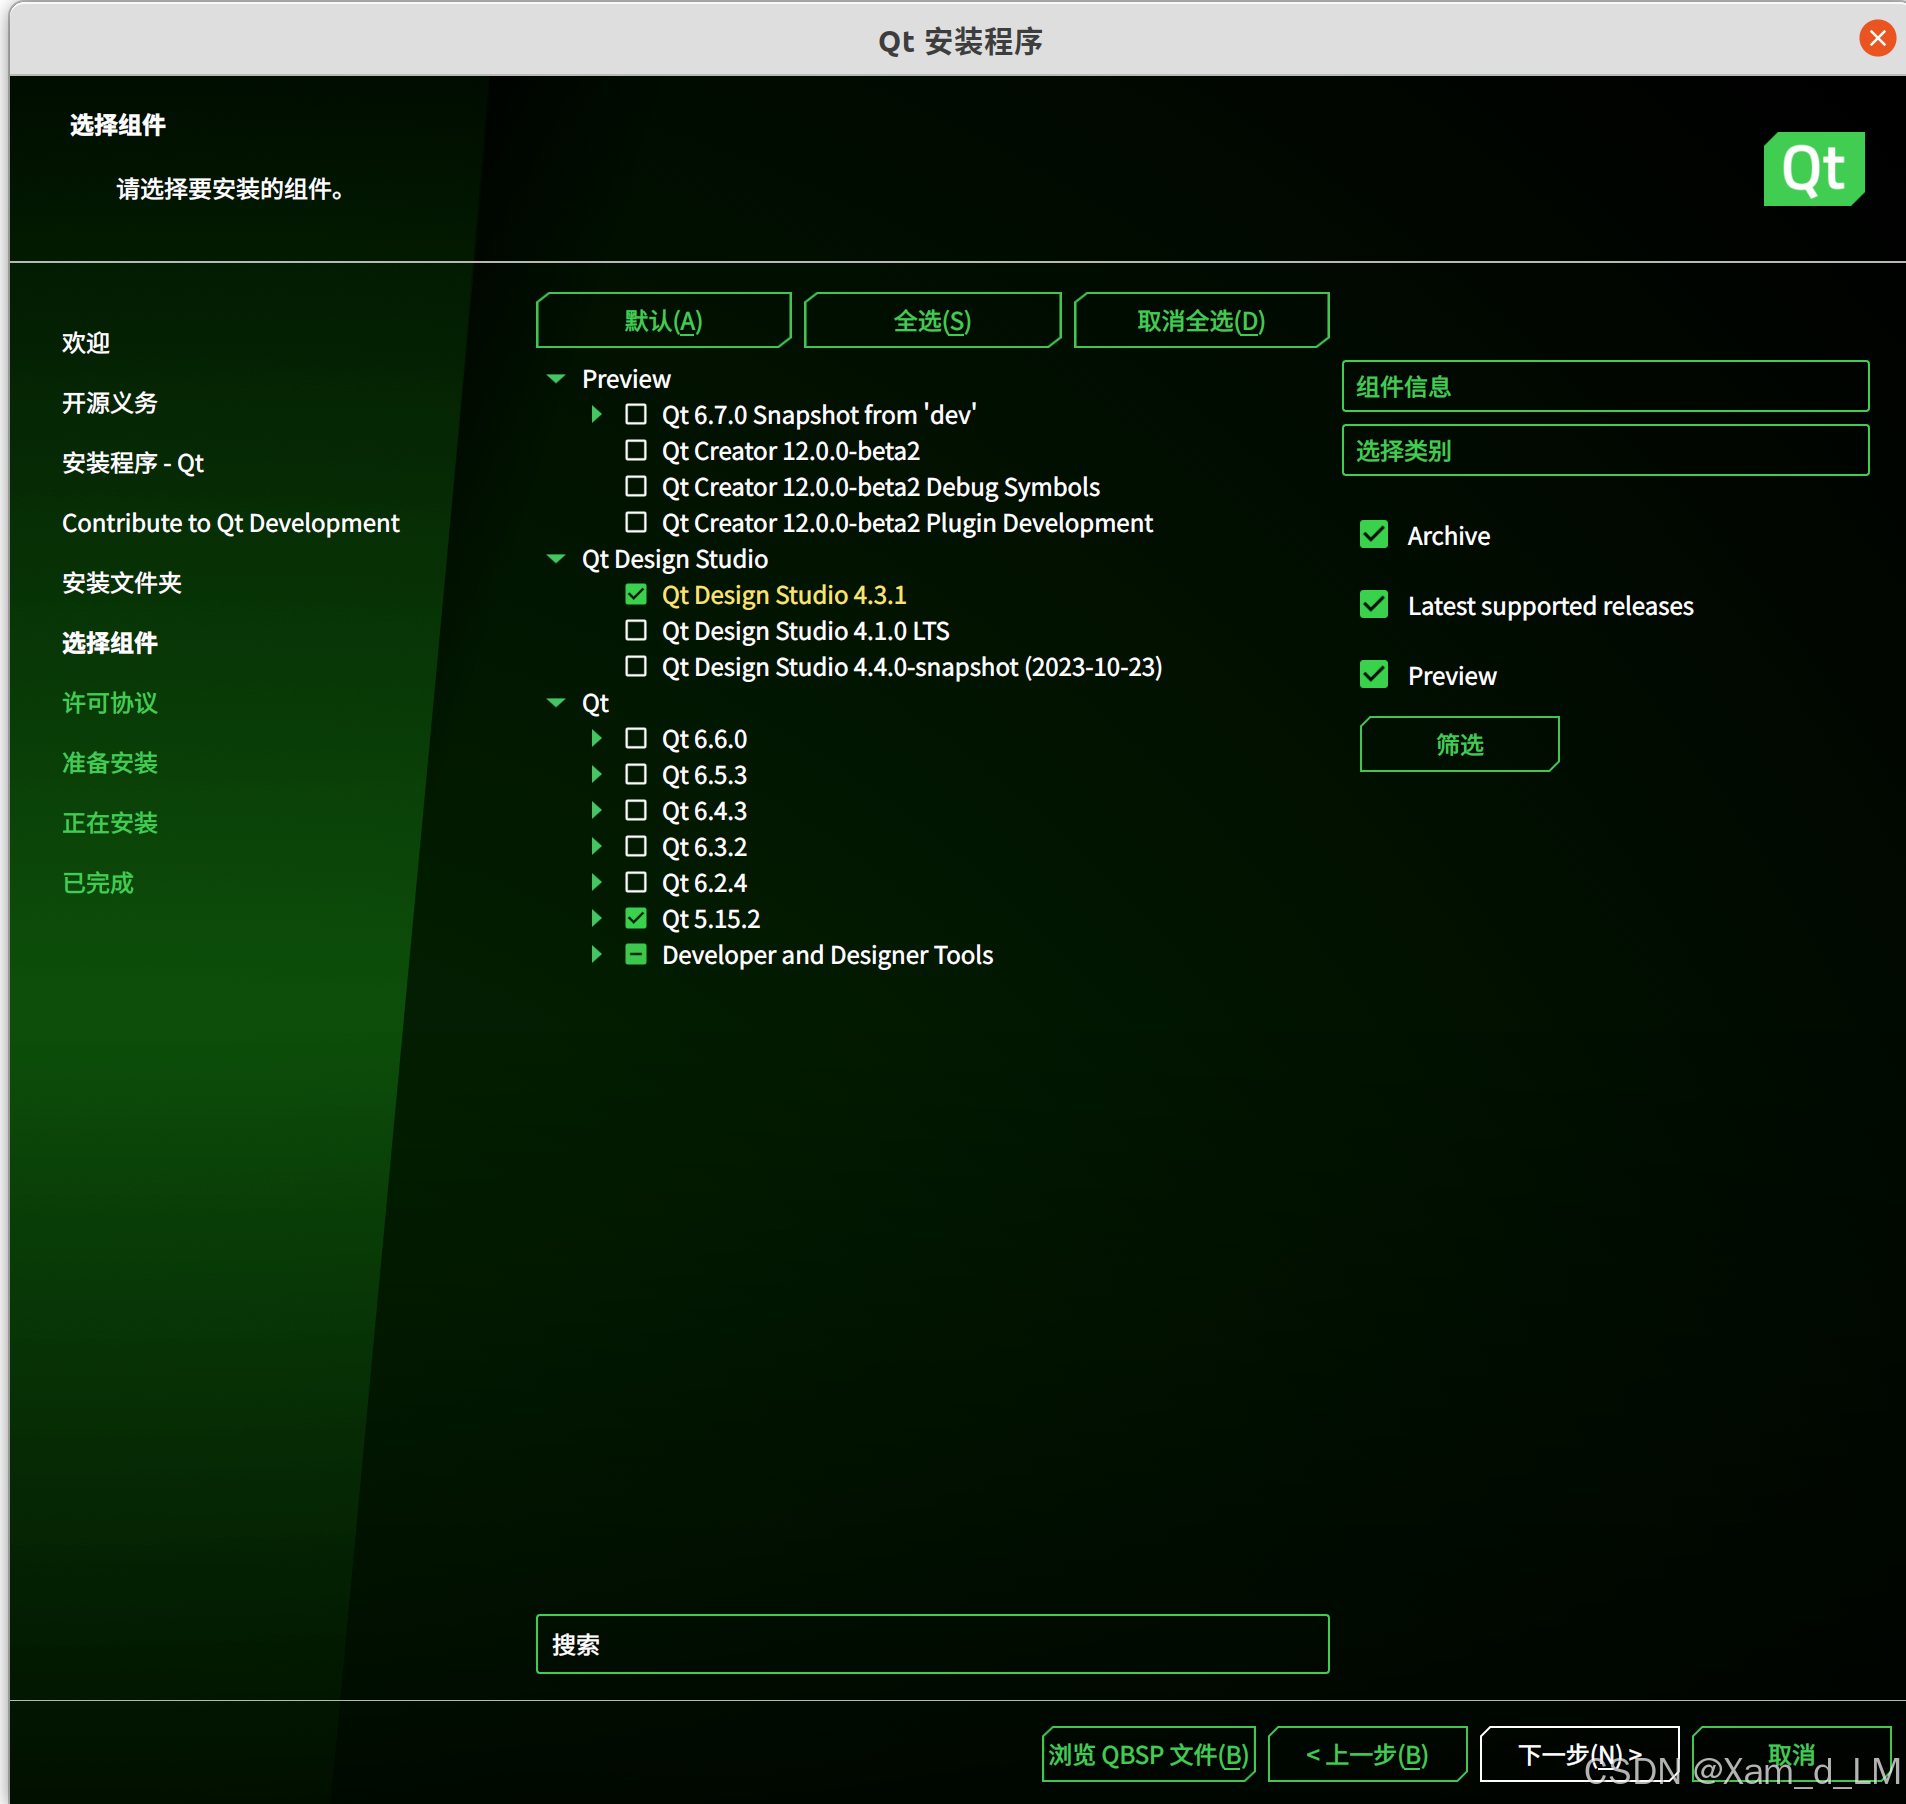Collapse the Qt tree group
This screenshot has height=1804, width=1906.
point(556,702)
